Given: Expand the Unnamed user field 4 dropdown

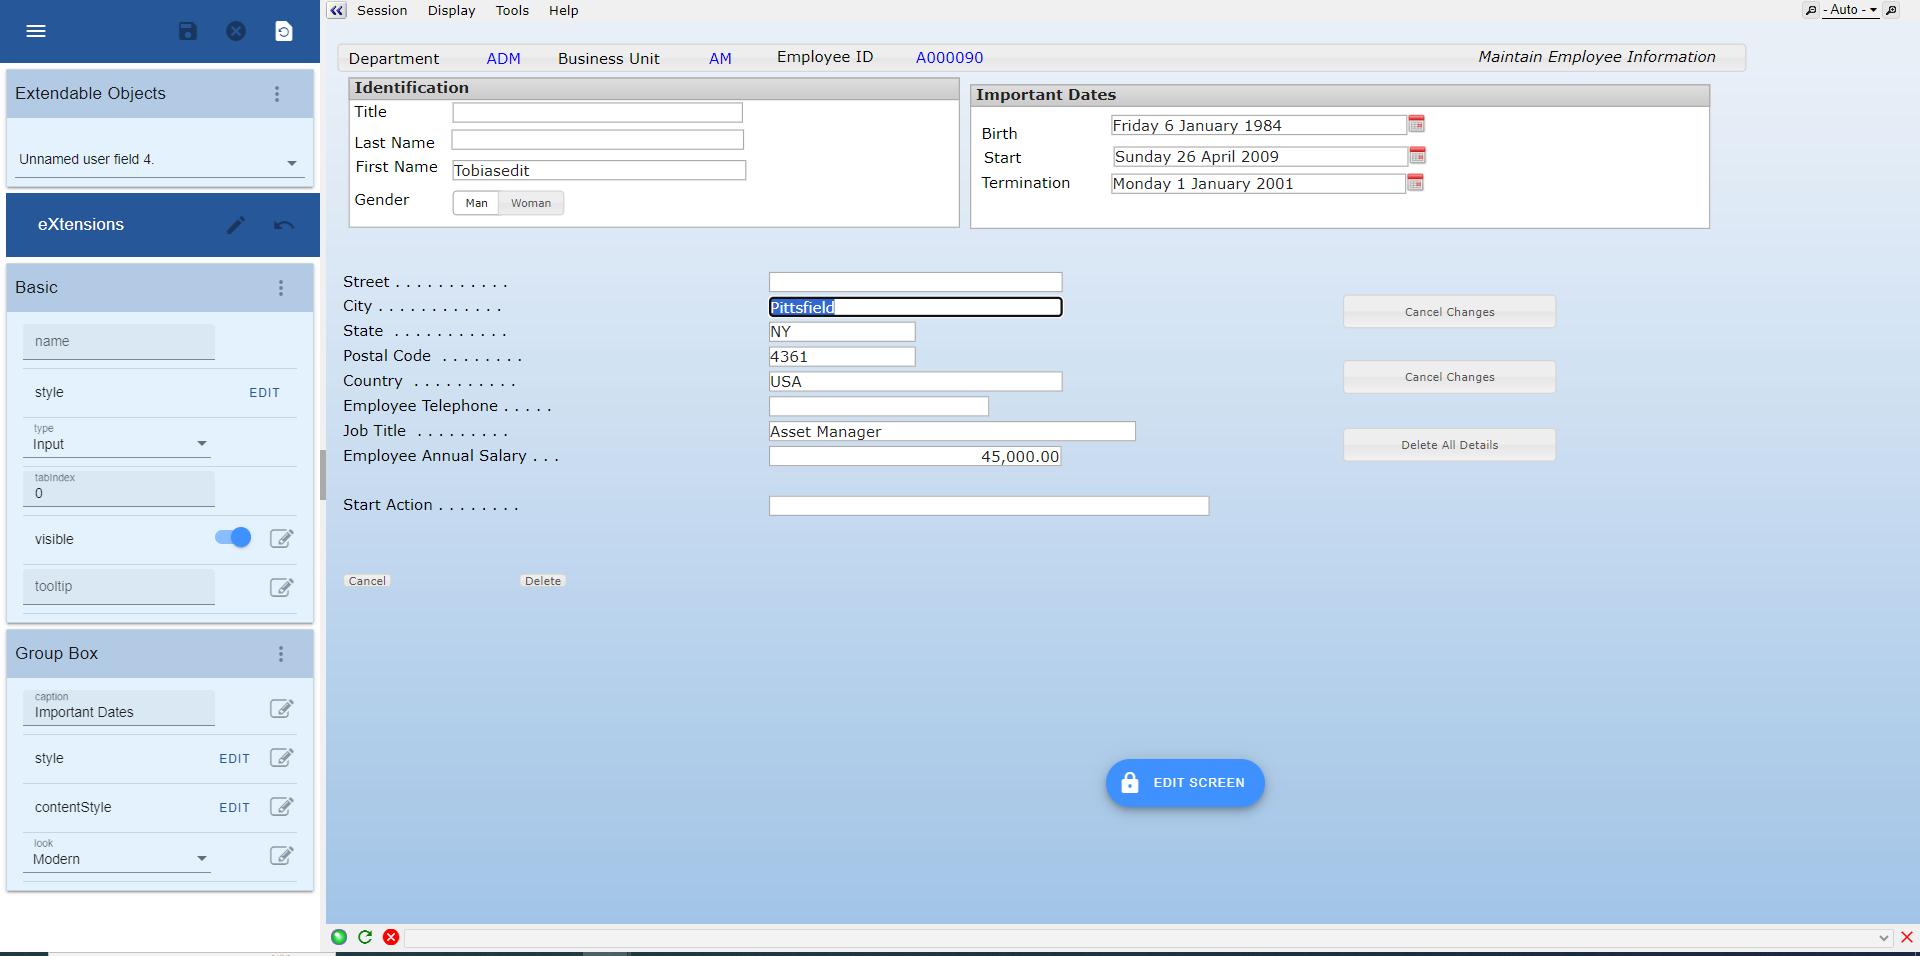Looking at the screenshot, I should tap(291, 162).
